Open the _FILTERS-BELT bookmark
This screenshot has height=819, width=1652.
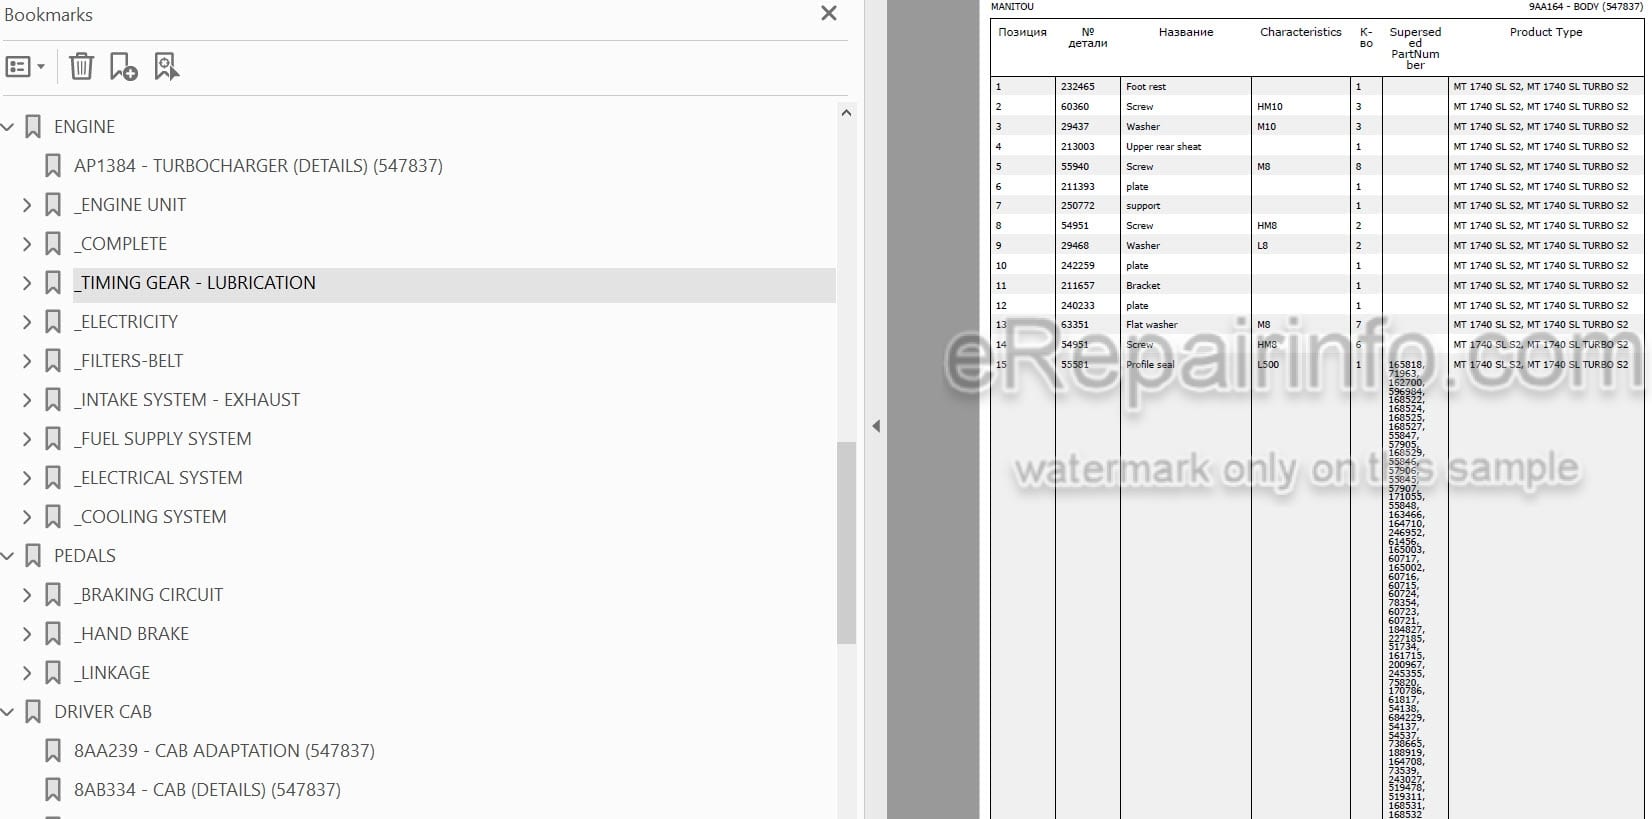[x=129, y=361]
